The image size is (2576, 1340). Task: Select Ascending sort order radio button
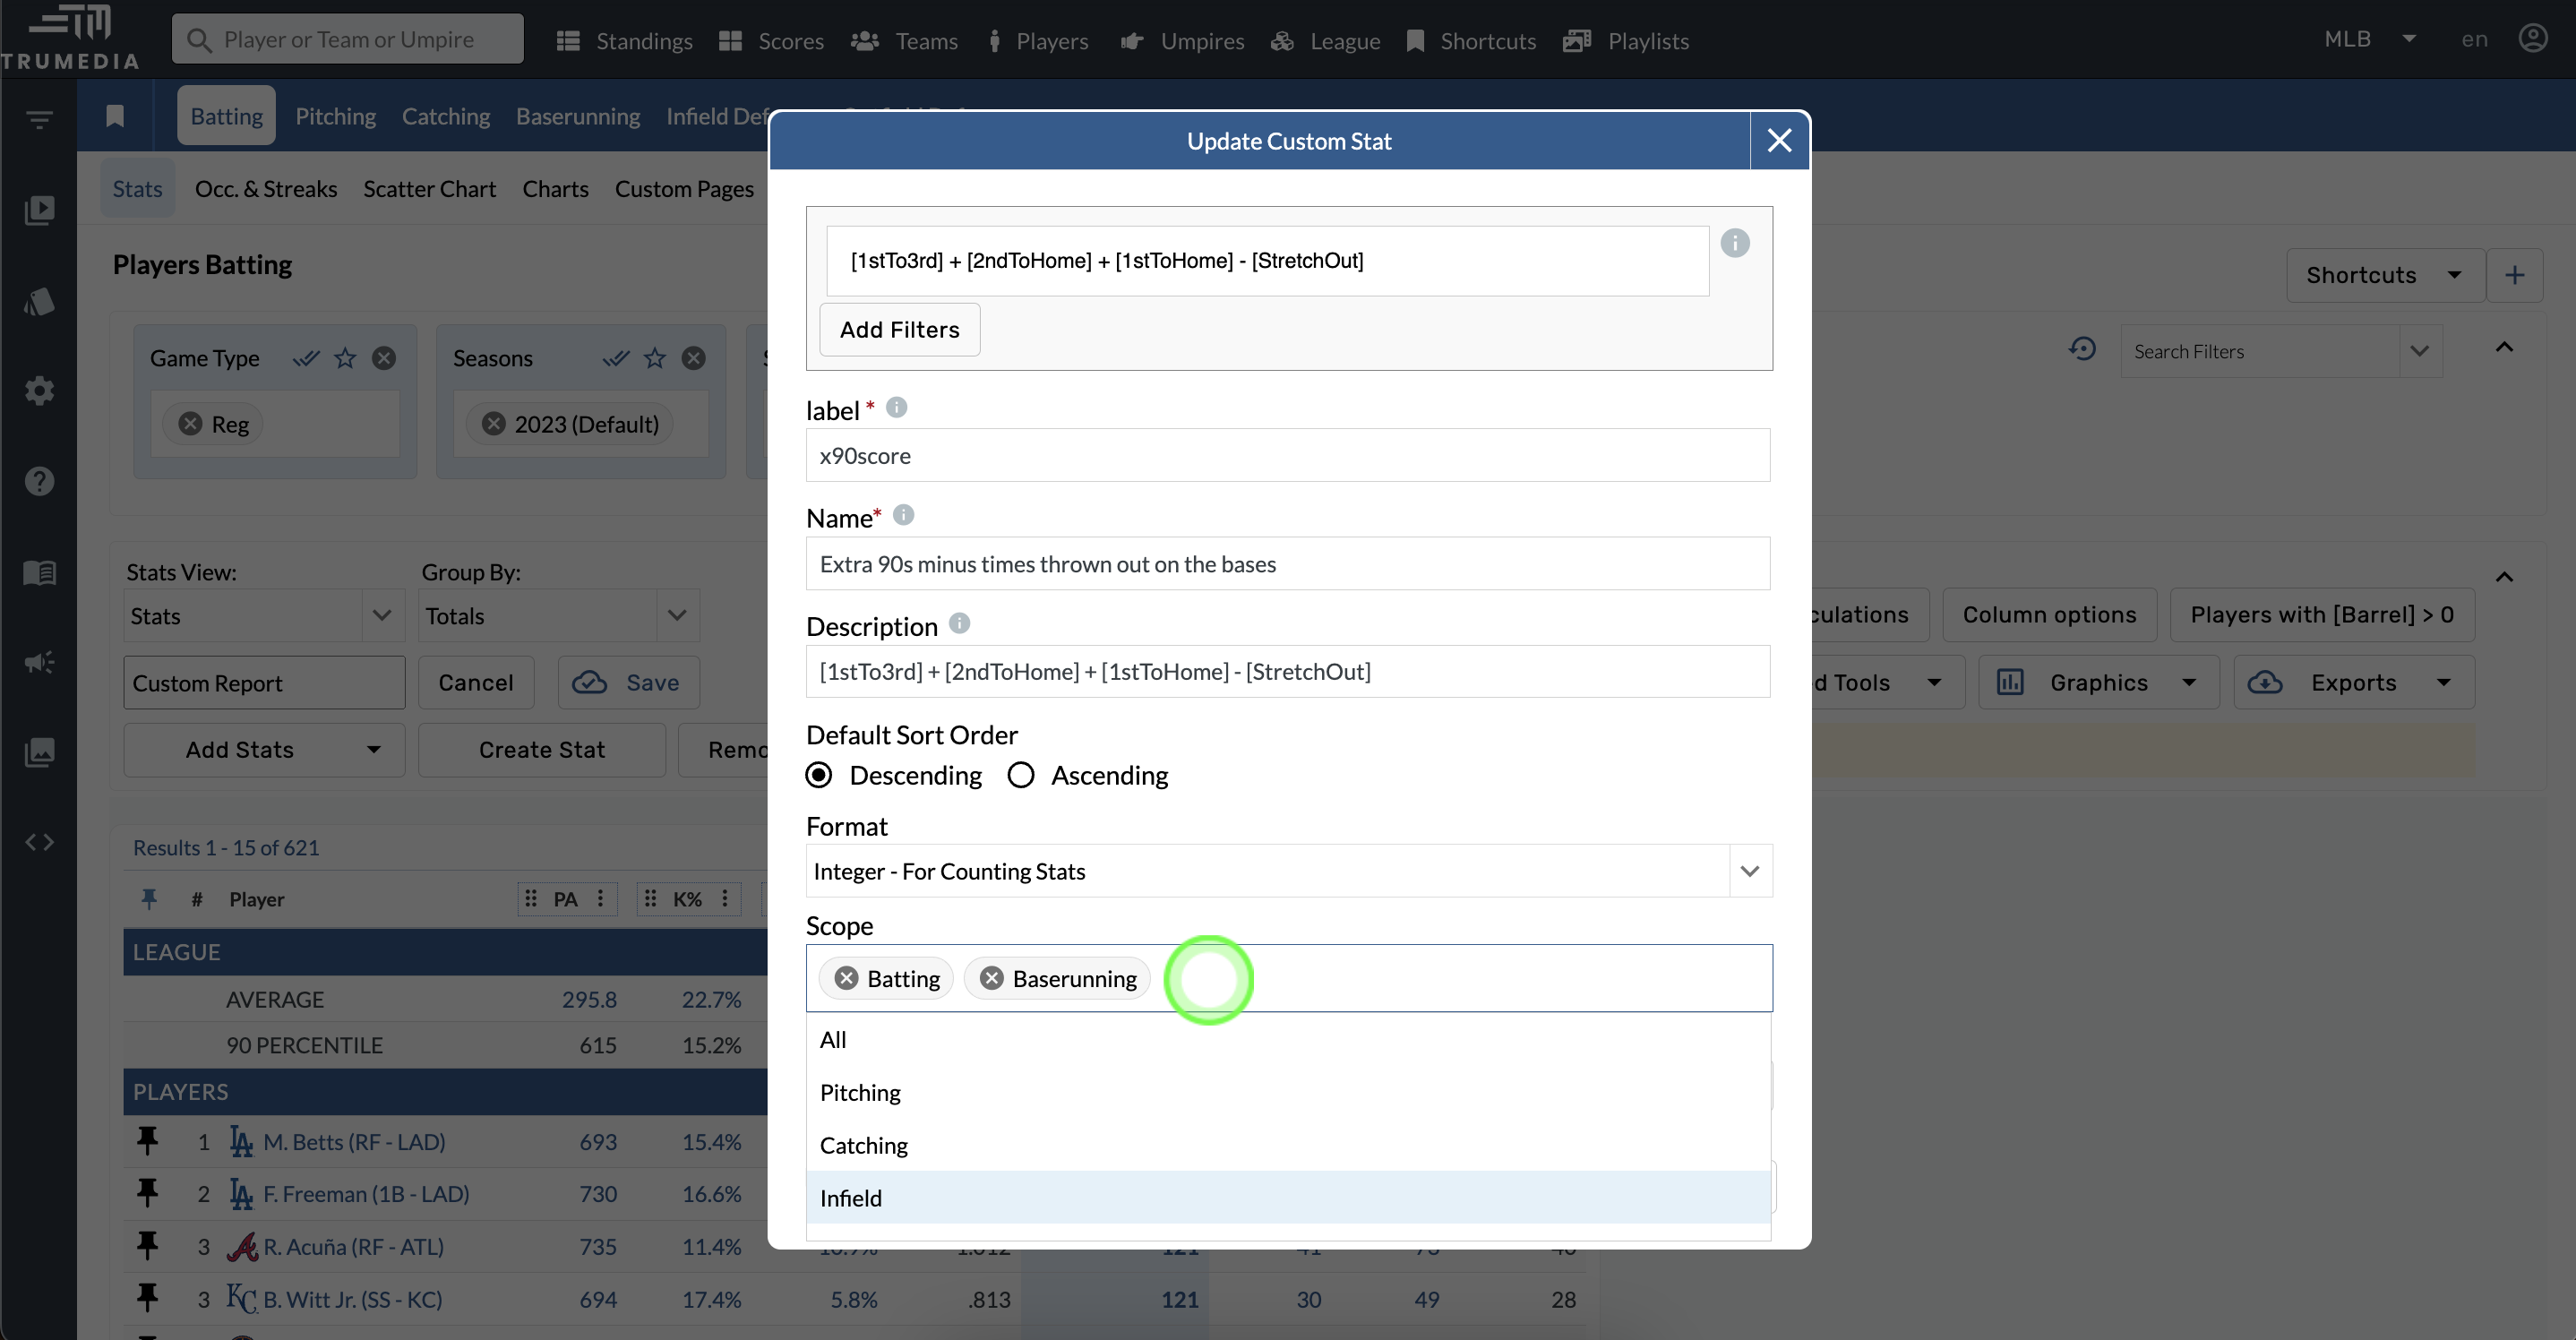pos(1020,774)
